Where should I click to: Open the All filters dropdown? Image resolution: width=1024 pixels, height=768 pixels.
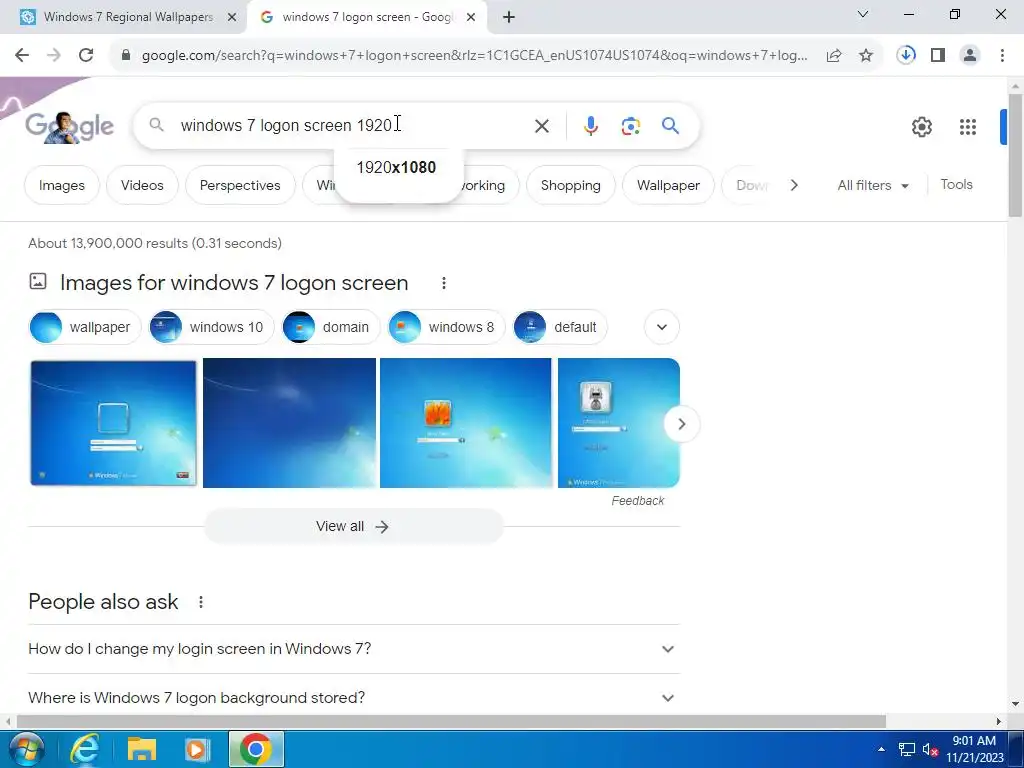[x=873, y=185]
